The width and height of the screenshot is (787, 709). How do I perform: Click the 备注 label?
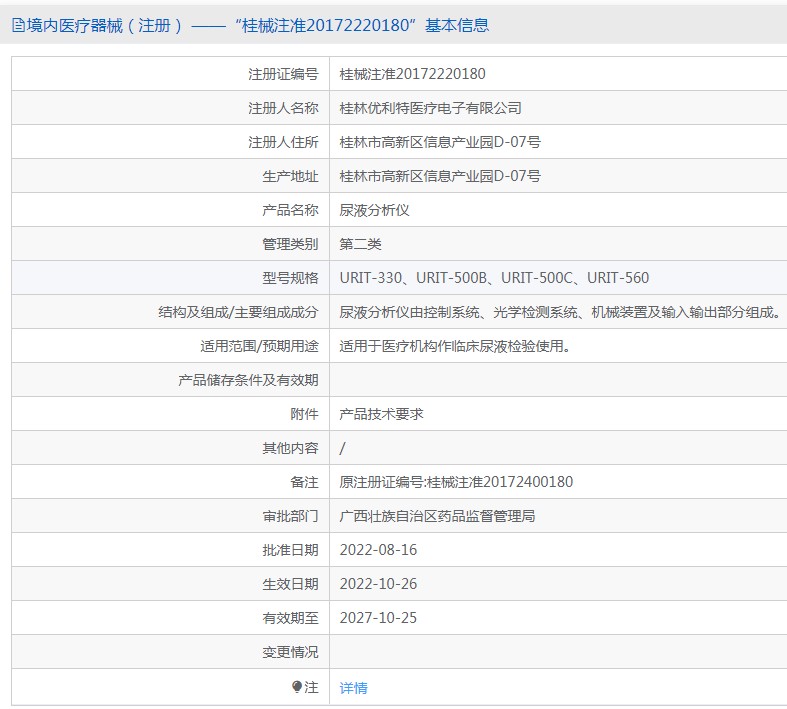tap(304, 482)
